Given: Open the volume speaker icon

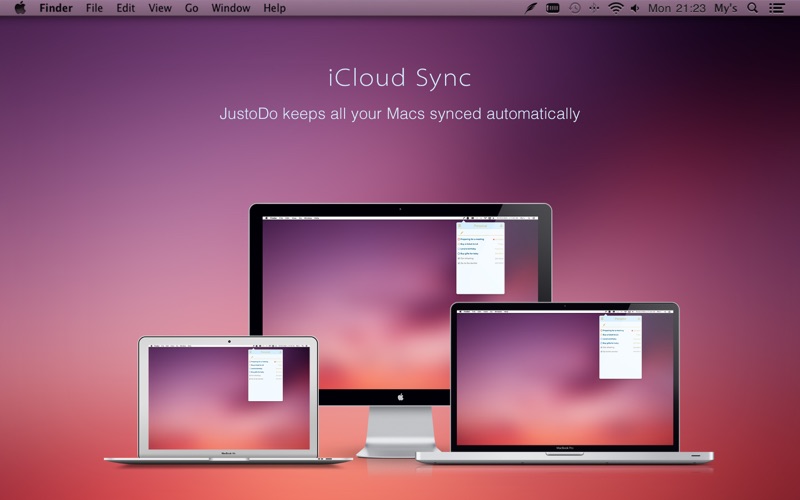Looking at the screenshot, I should pos(634,8).
